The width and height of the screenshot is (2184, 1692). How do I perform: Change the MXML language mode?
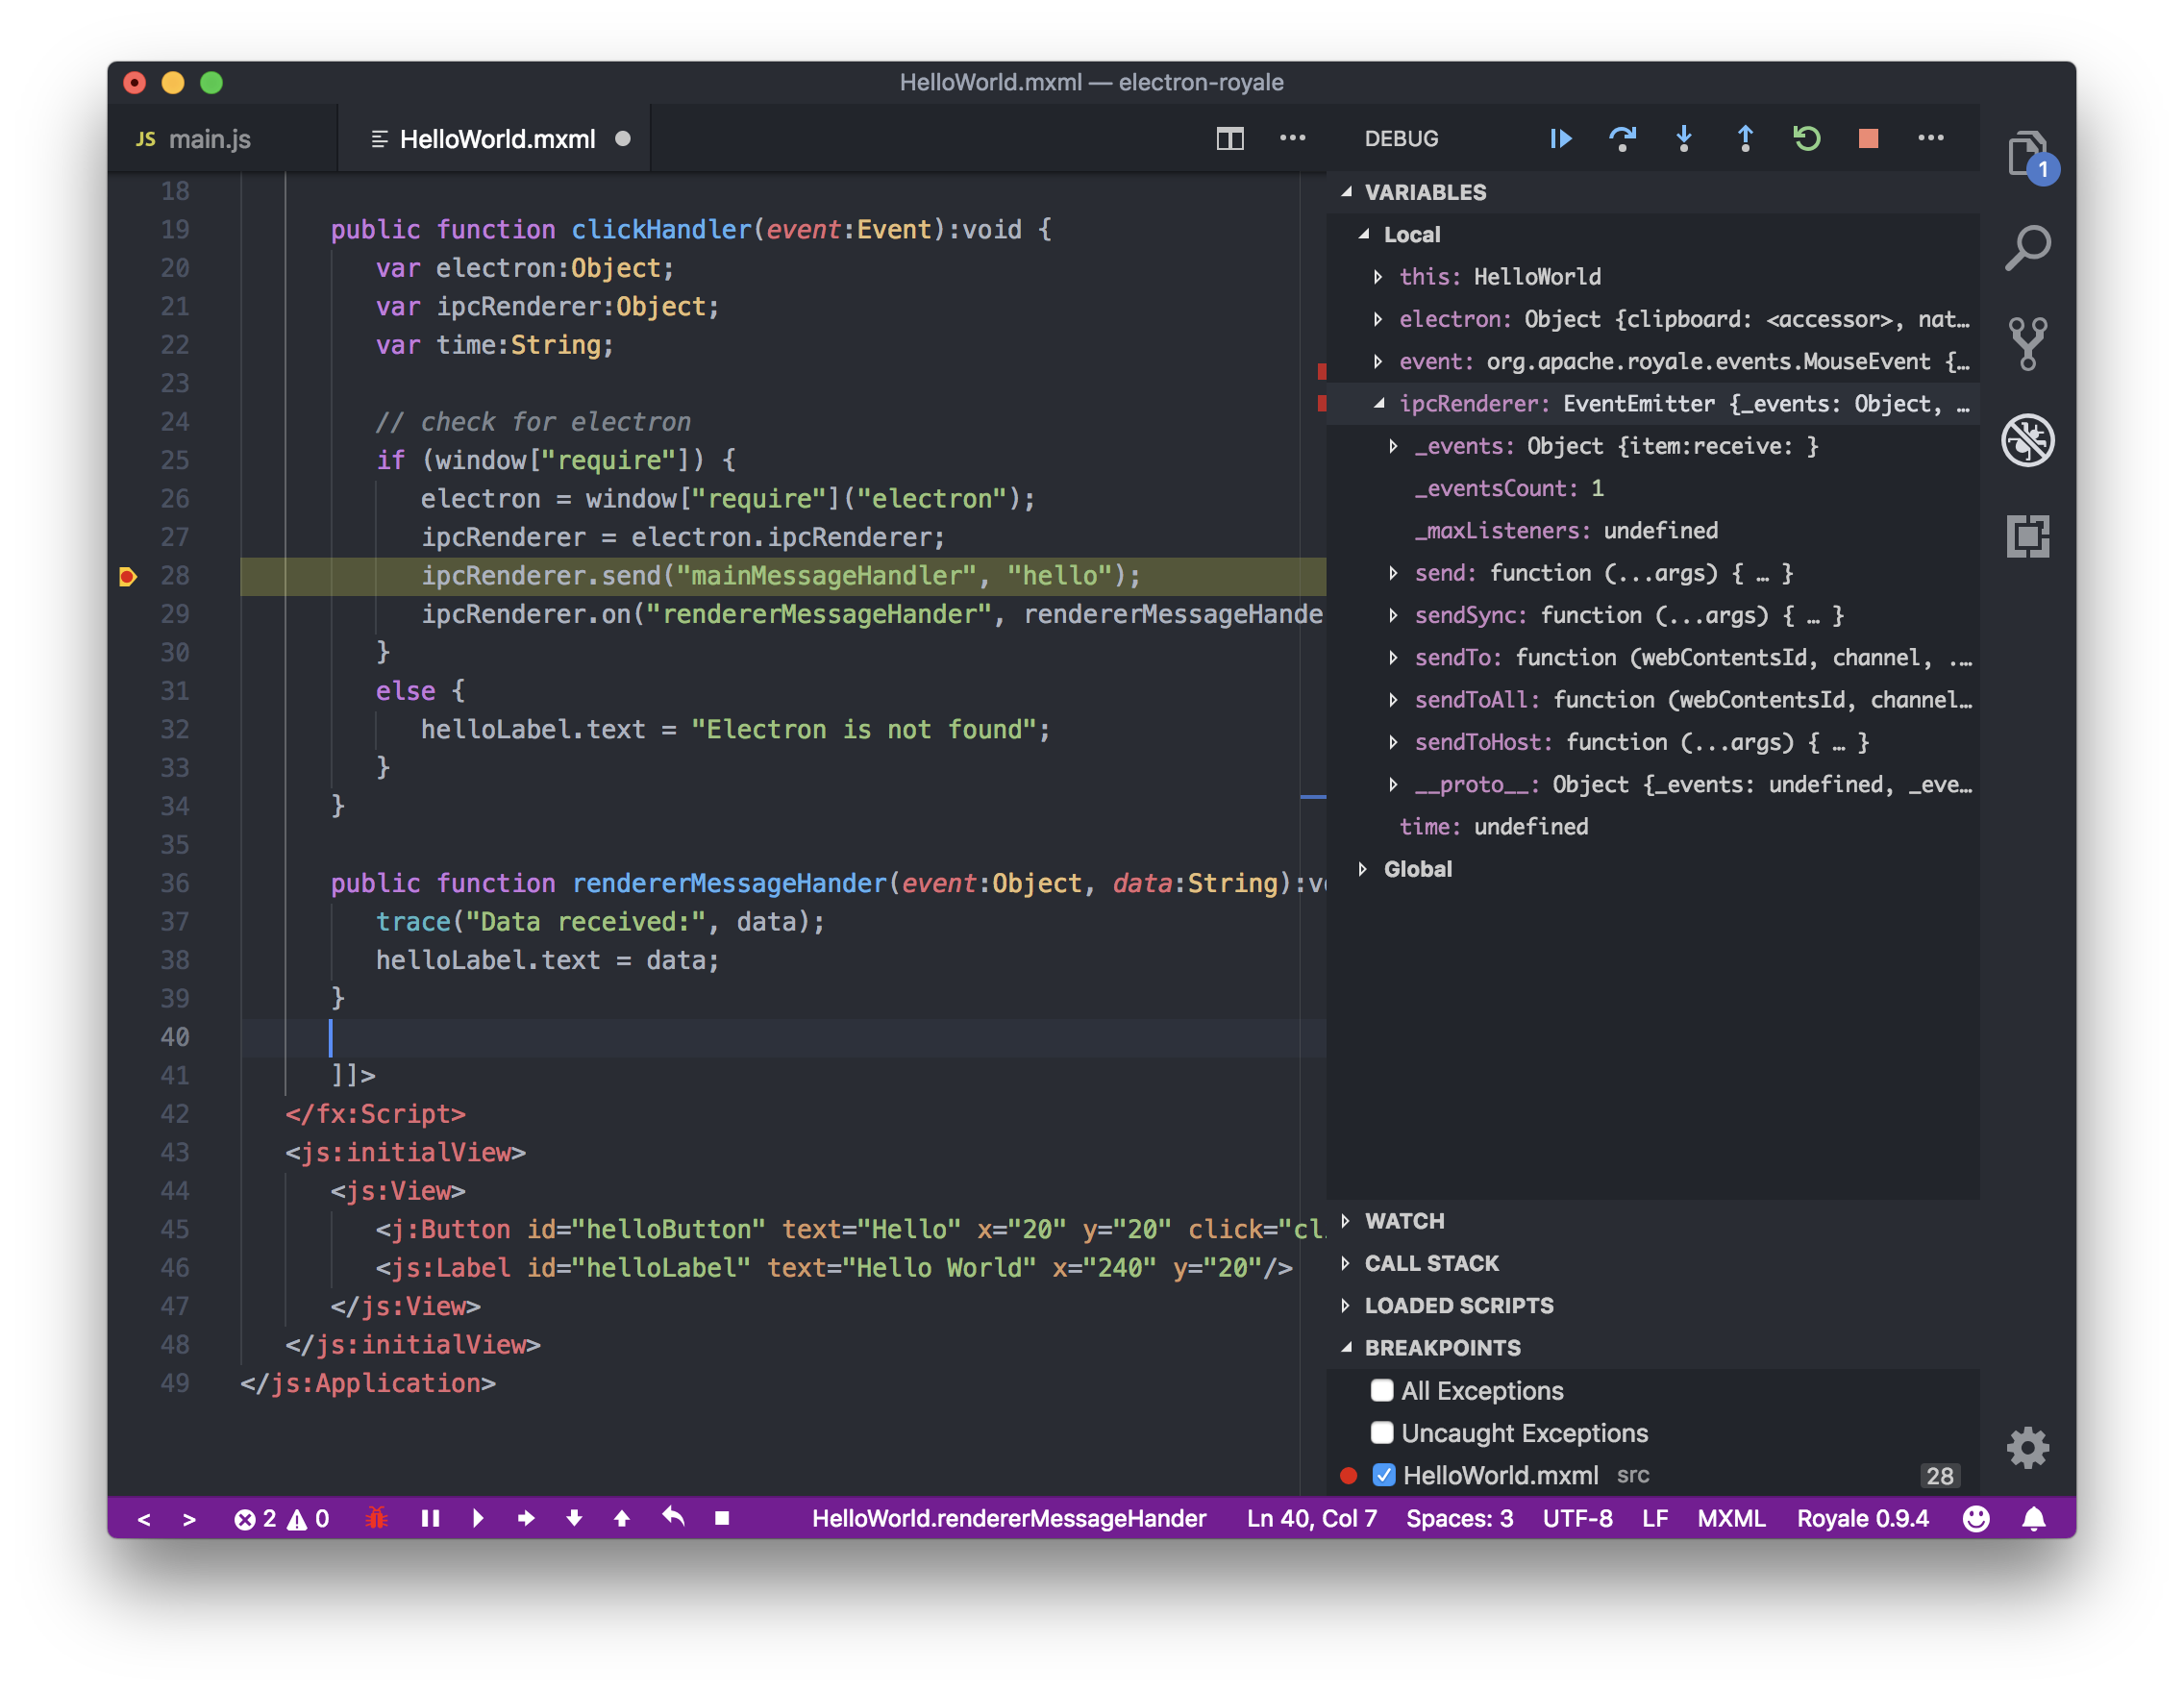(x=1730, y=1518)
